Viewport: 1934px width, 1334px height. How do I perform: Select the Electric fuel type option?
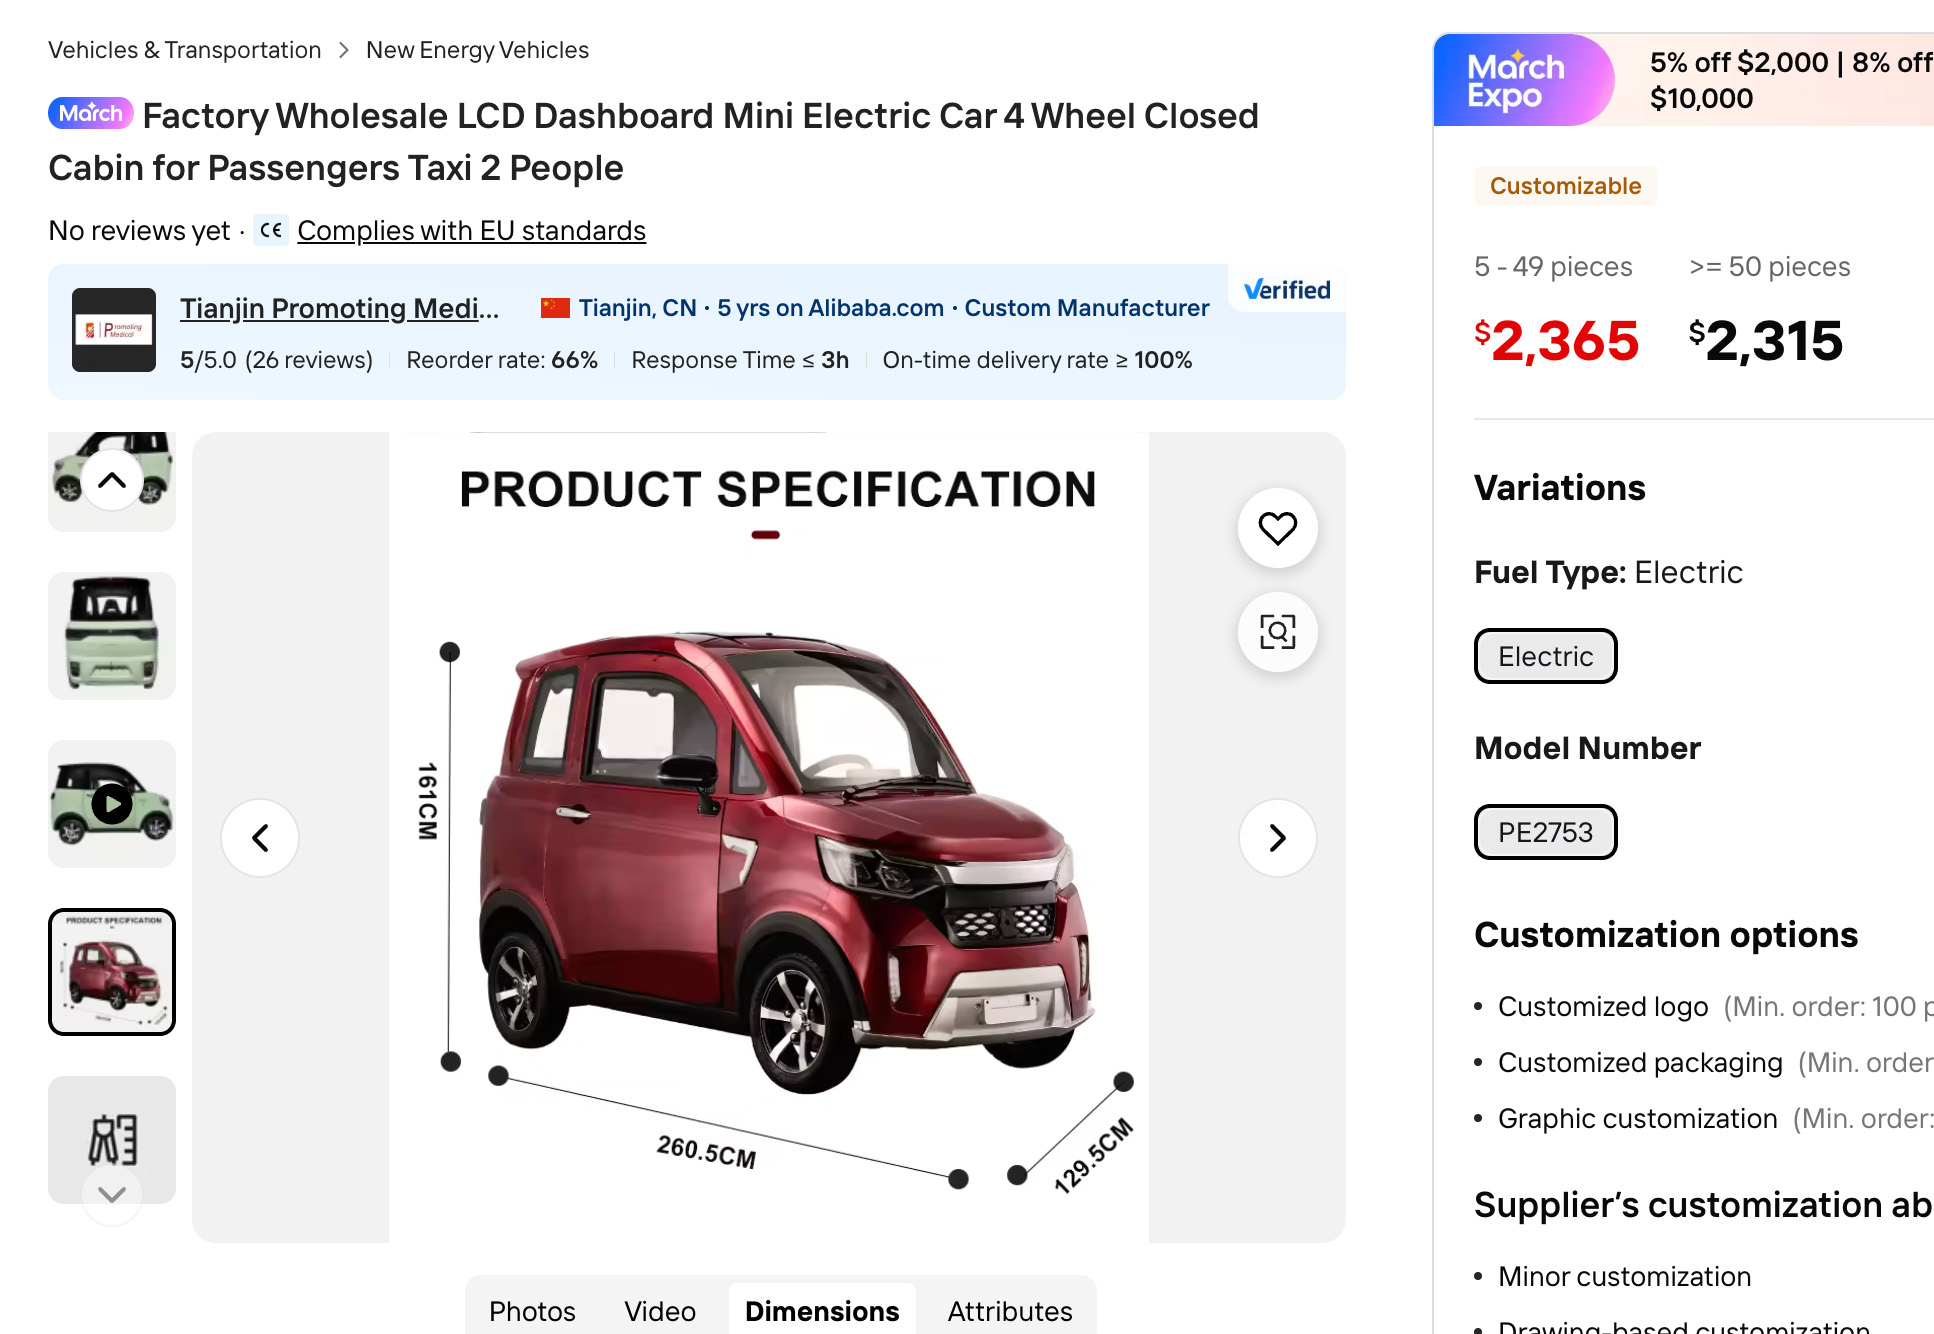pyautogui.click(x=1545, y=656)
